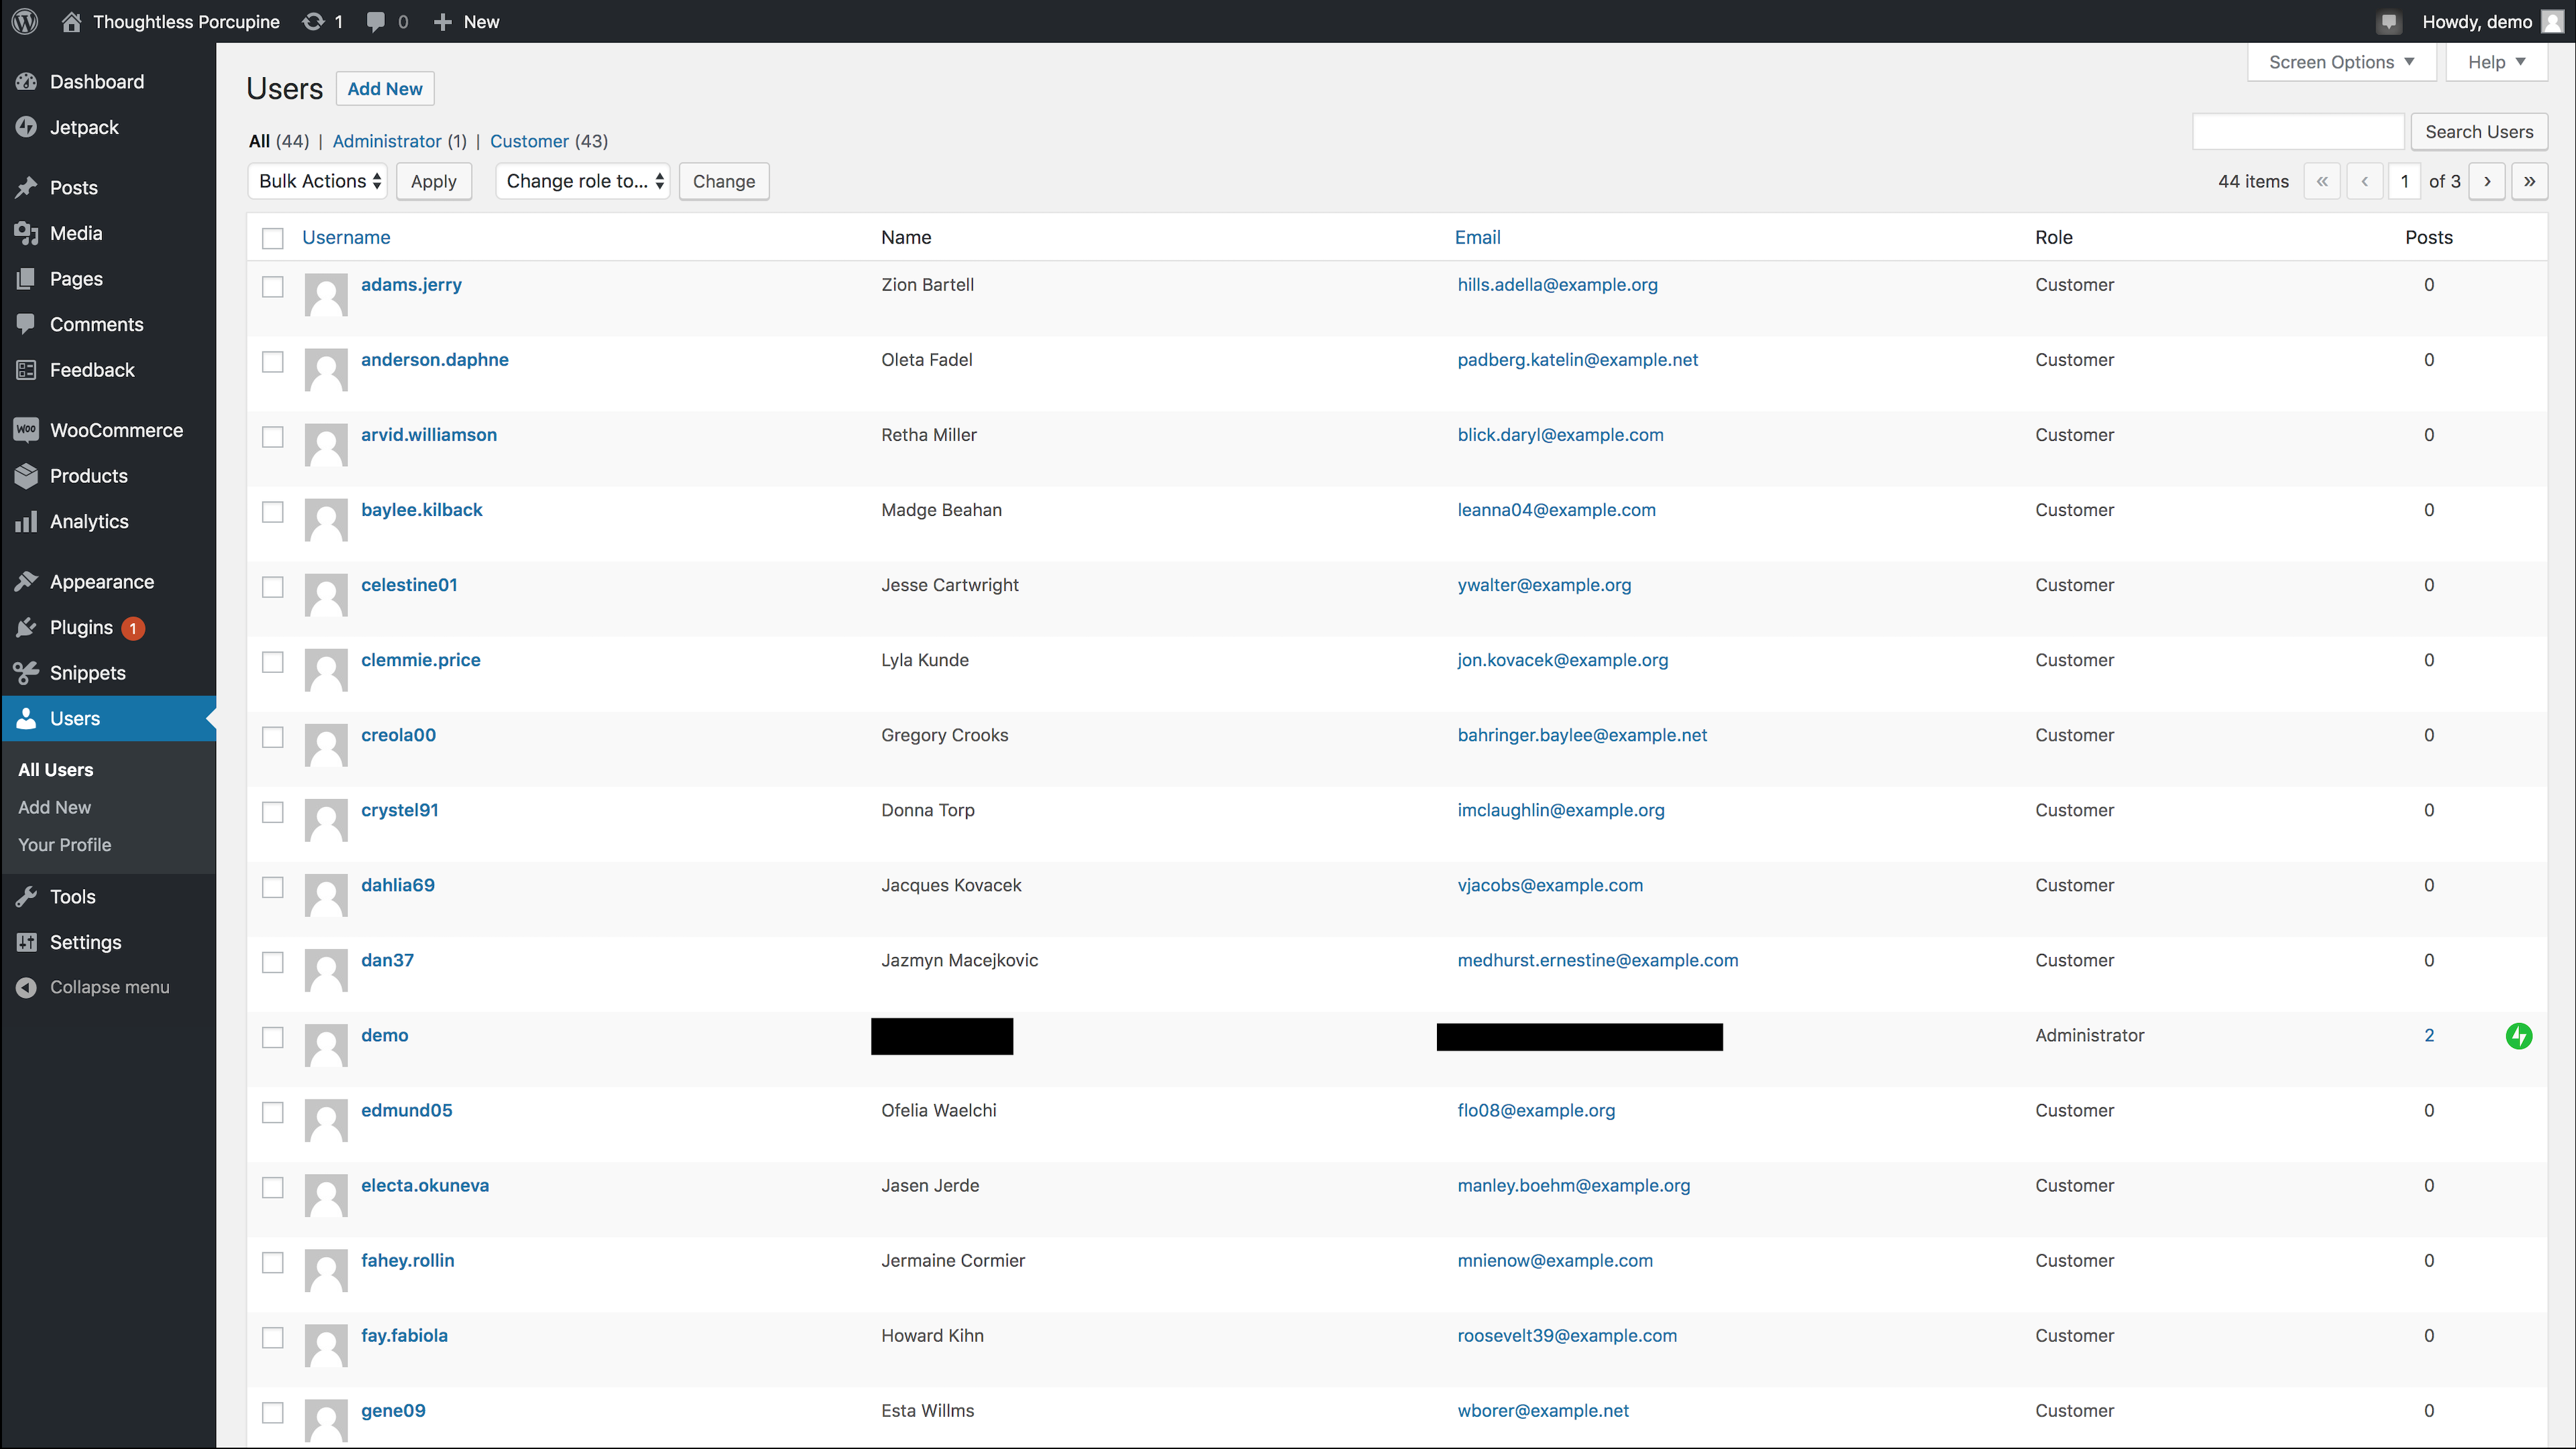Viewport: 2576px width, 1449px height.
Task: Email hills.adella@example.org link
Action: 1557,284
